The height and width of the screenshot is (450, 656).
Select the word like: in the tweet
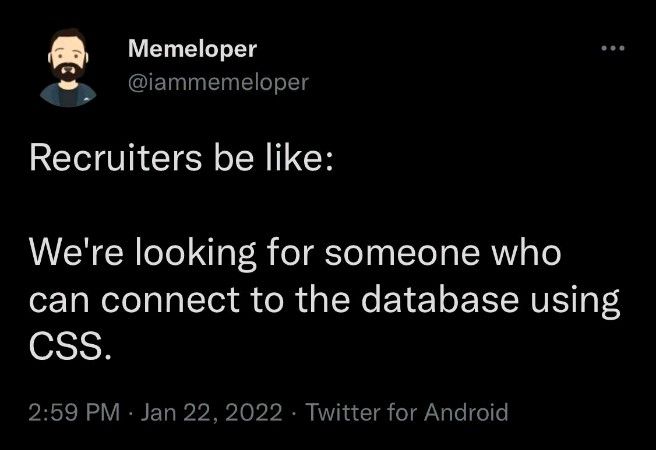coord(300,158)
